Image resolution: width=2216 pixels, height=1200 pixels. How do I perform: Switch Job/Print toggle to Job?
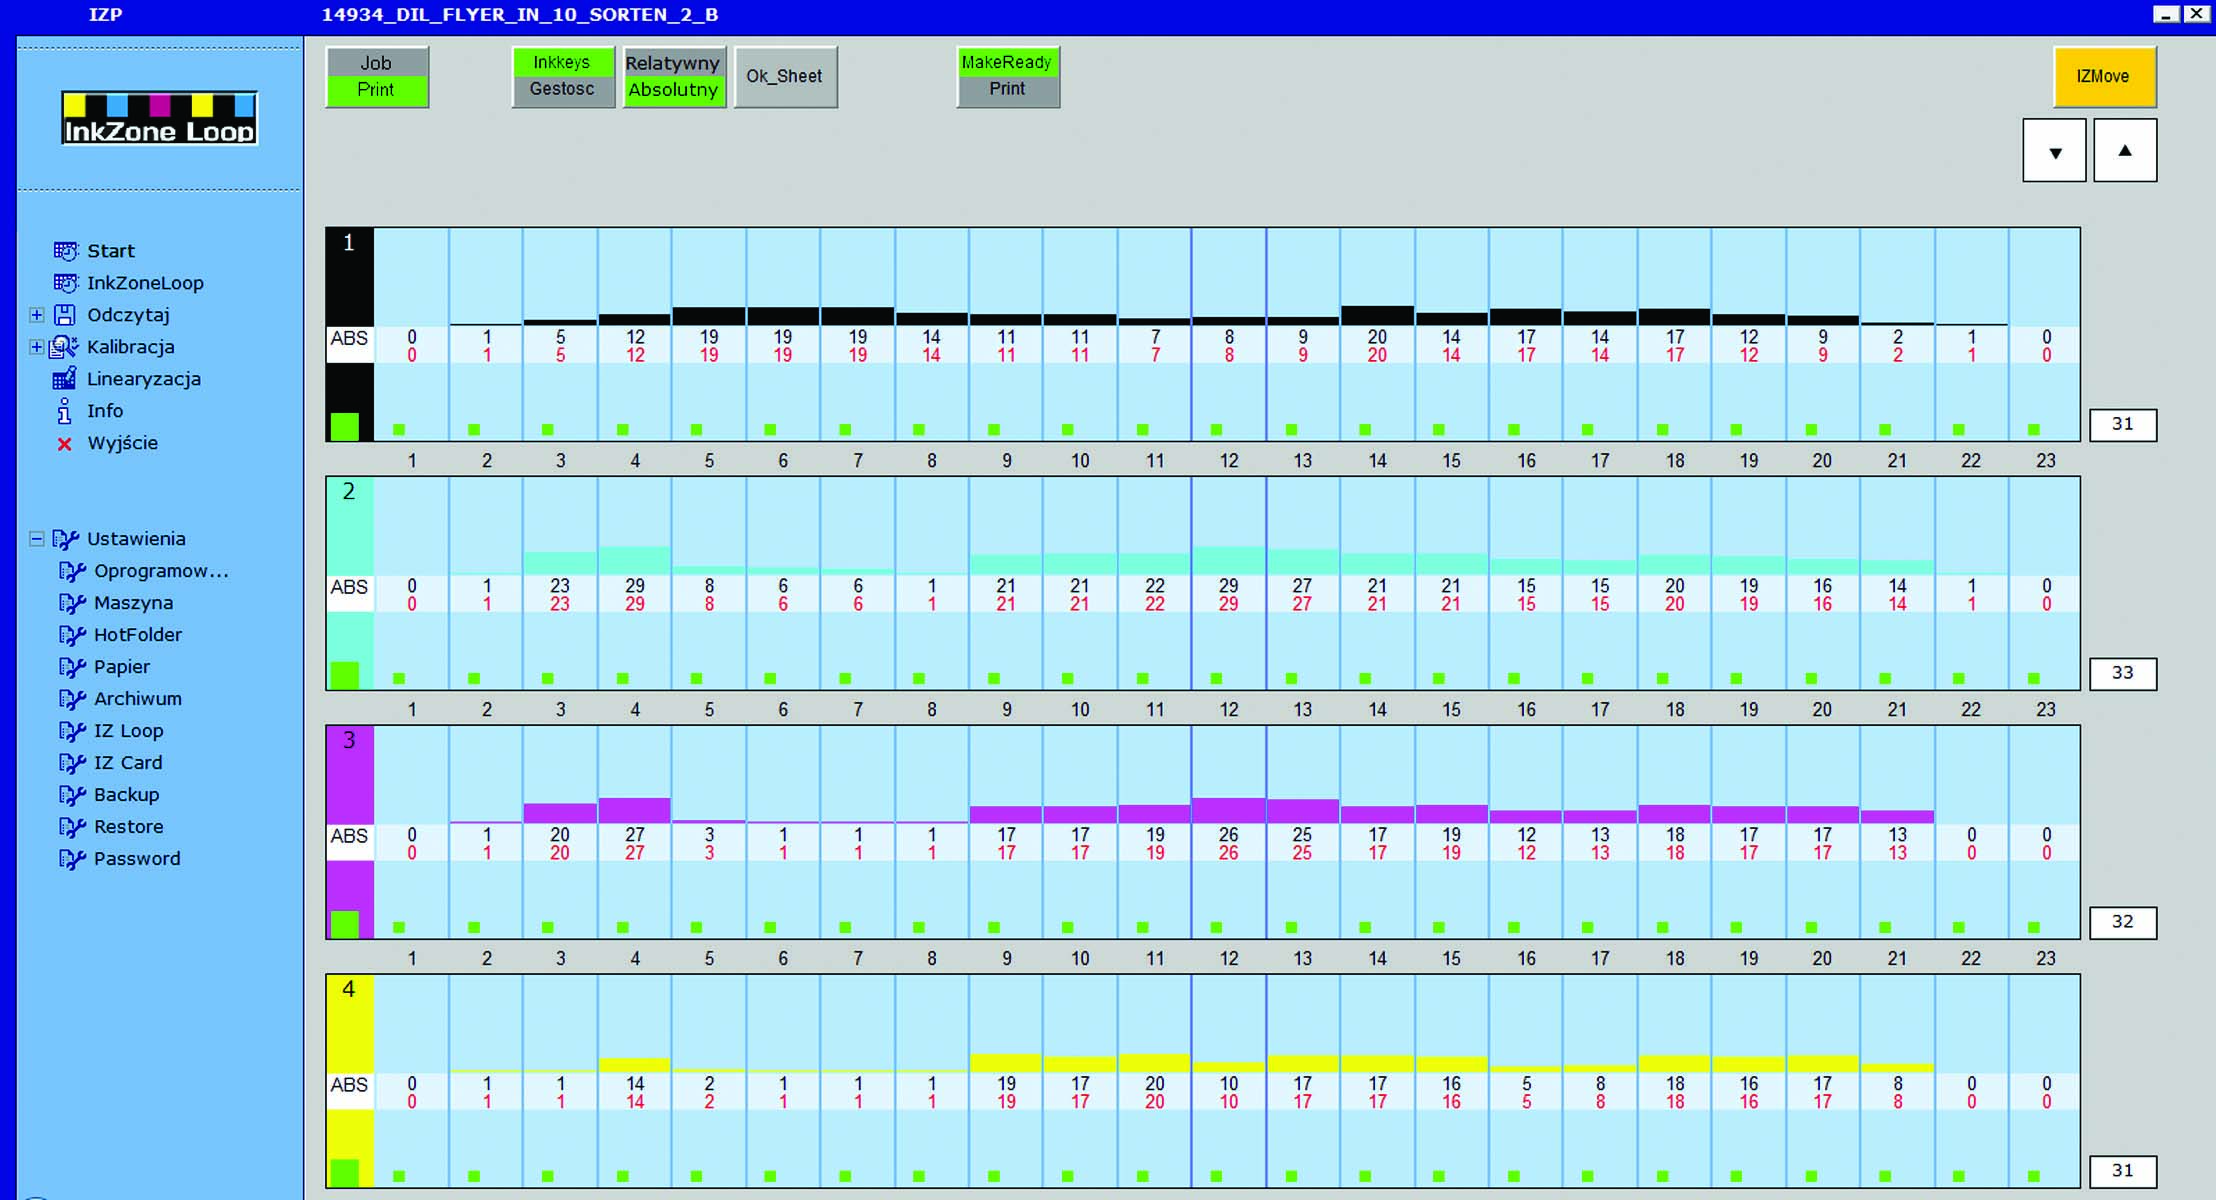pyautogui.click(x=376, y=63)
